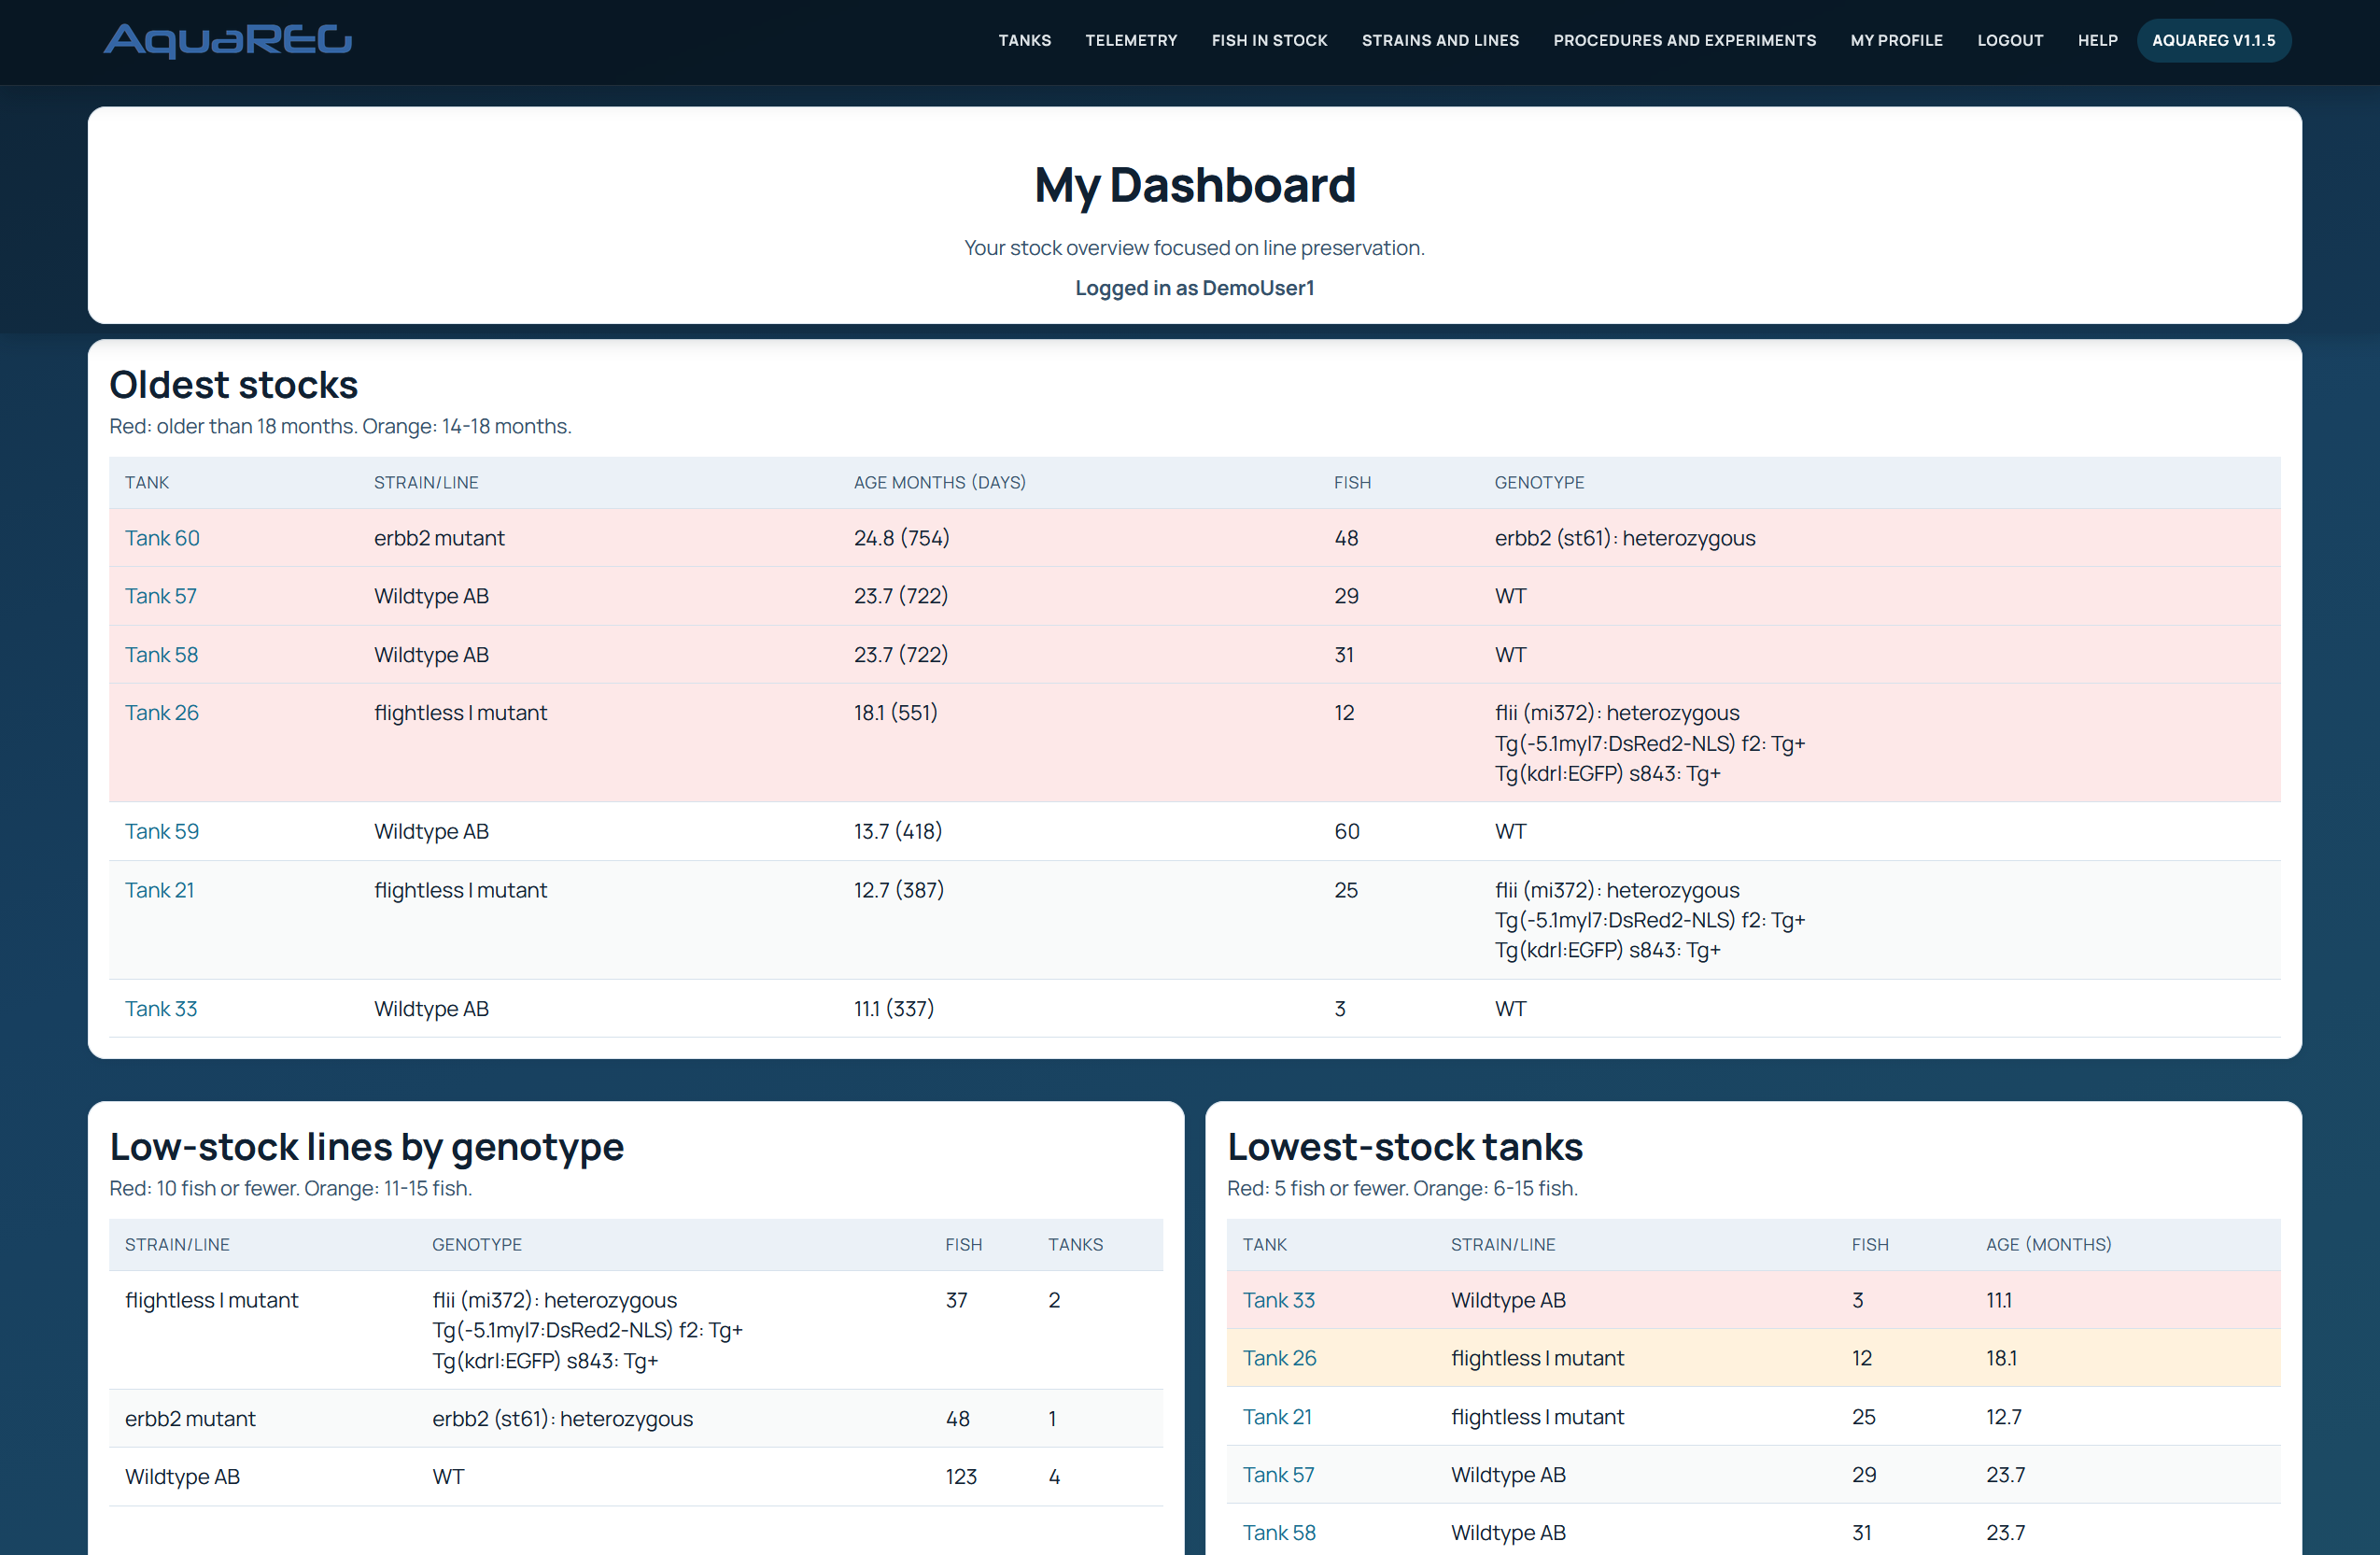Click fish count '37' for flightless I mutant
2380x1555 pixels.
pyautogui.click(x=956, y=1300)
